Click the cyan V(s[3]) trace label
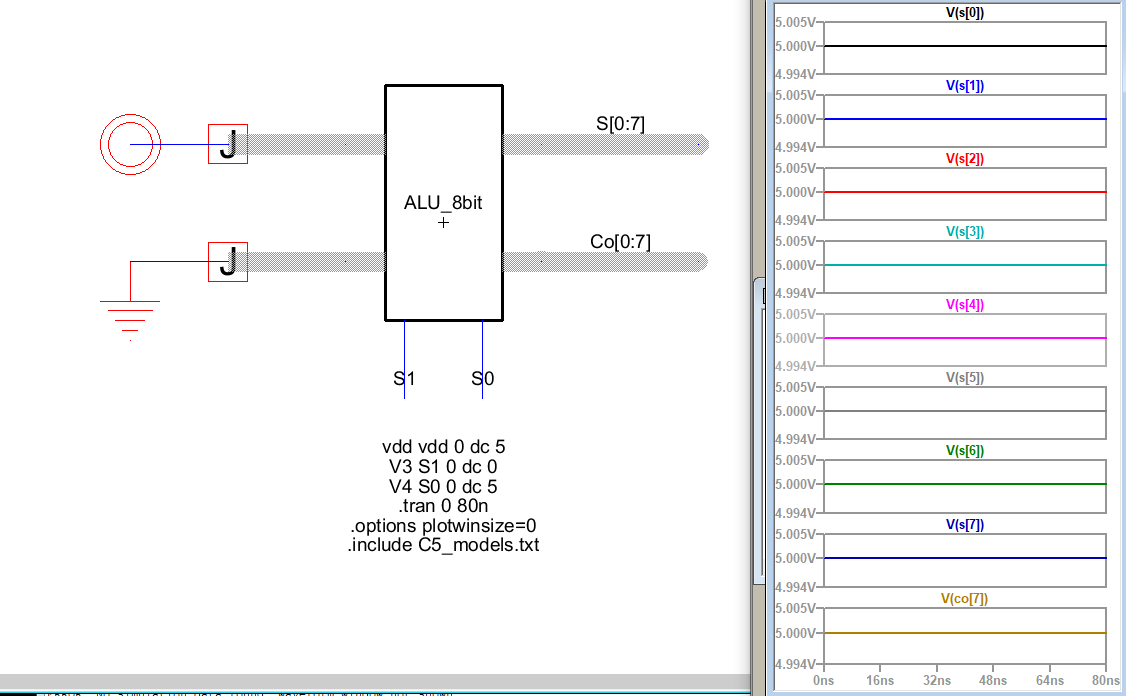The image size is (1126, 696). [964, 232]
